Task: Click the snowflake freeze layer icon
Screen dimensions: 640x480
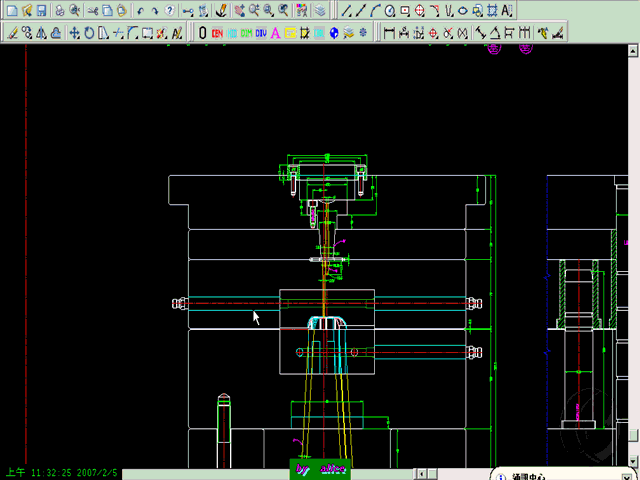Action: (x=363, y=33)
